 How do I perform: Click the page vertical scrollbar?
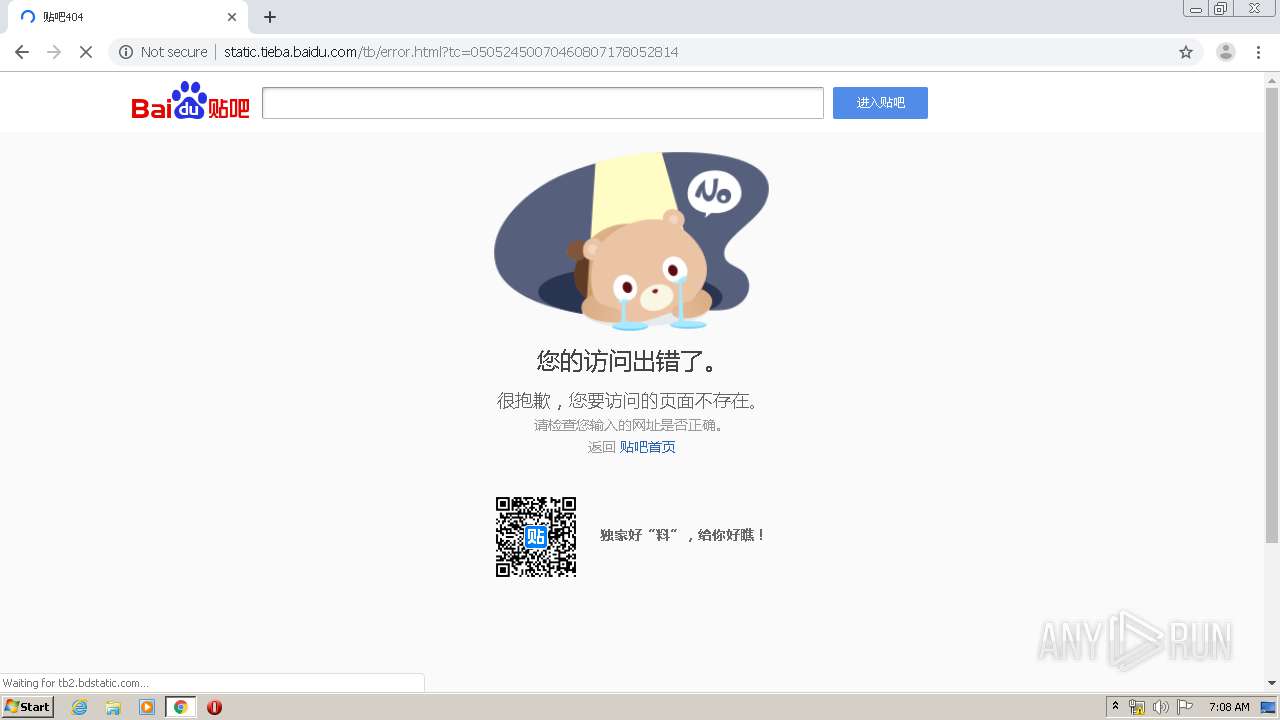coord(1272,315)
